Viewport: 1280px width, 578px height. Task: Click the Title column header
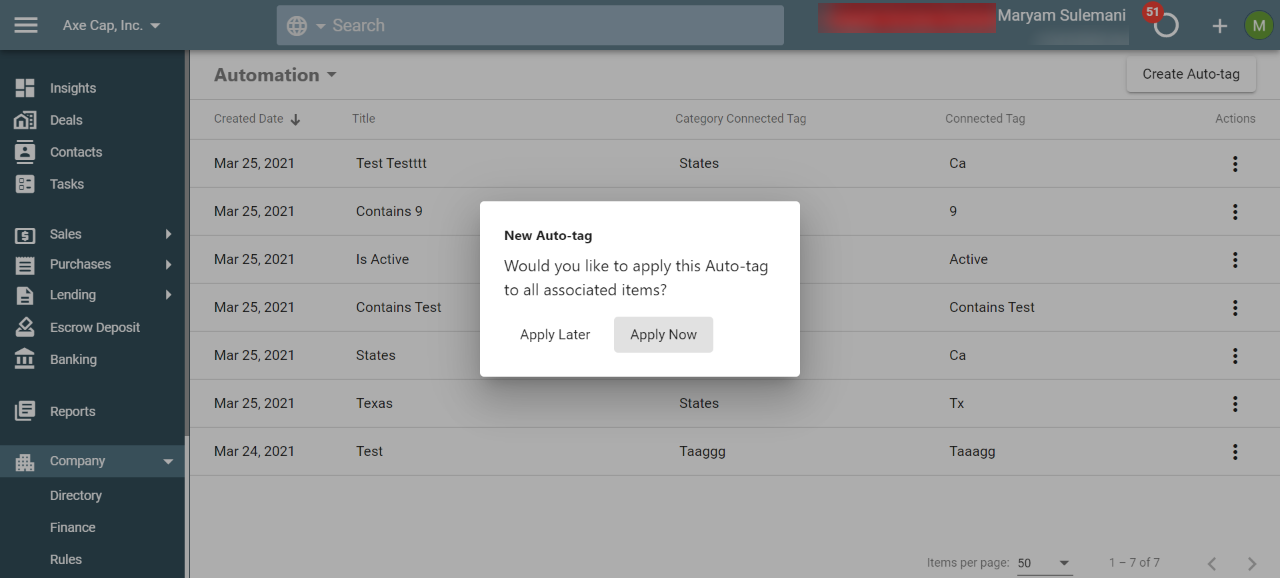pyautogui.click(x=364, y=118)
